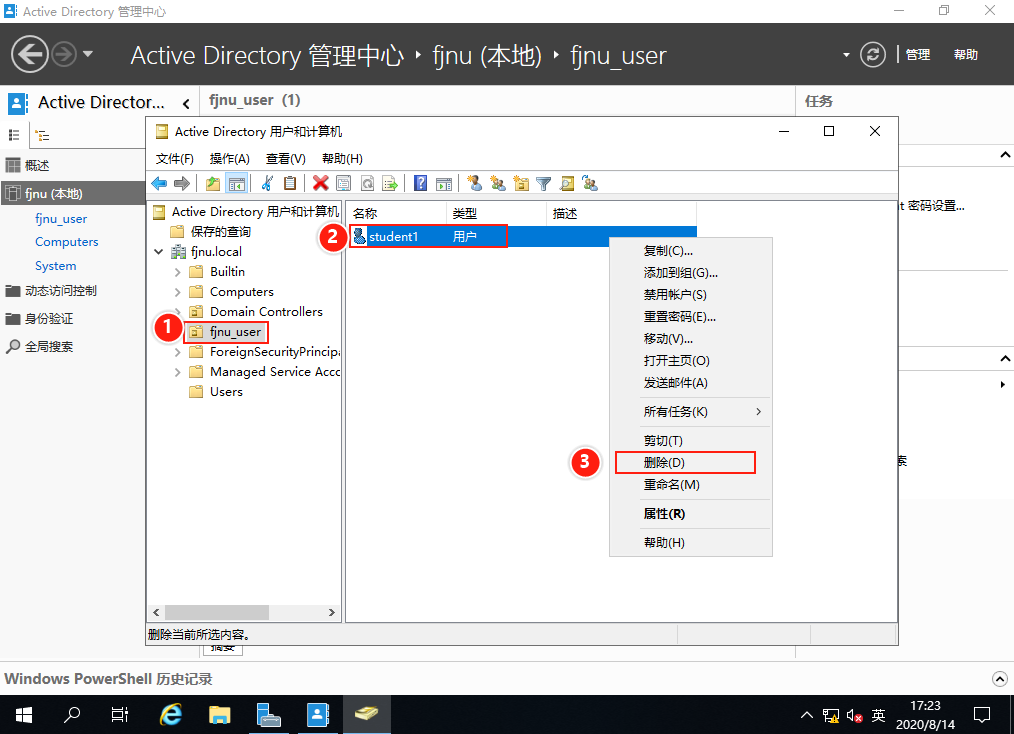
Task: Open navigation history dropdown arrow beside forward
Action: click(x=88, y=54)
